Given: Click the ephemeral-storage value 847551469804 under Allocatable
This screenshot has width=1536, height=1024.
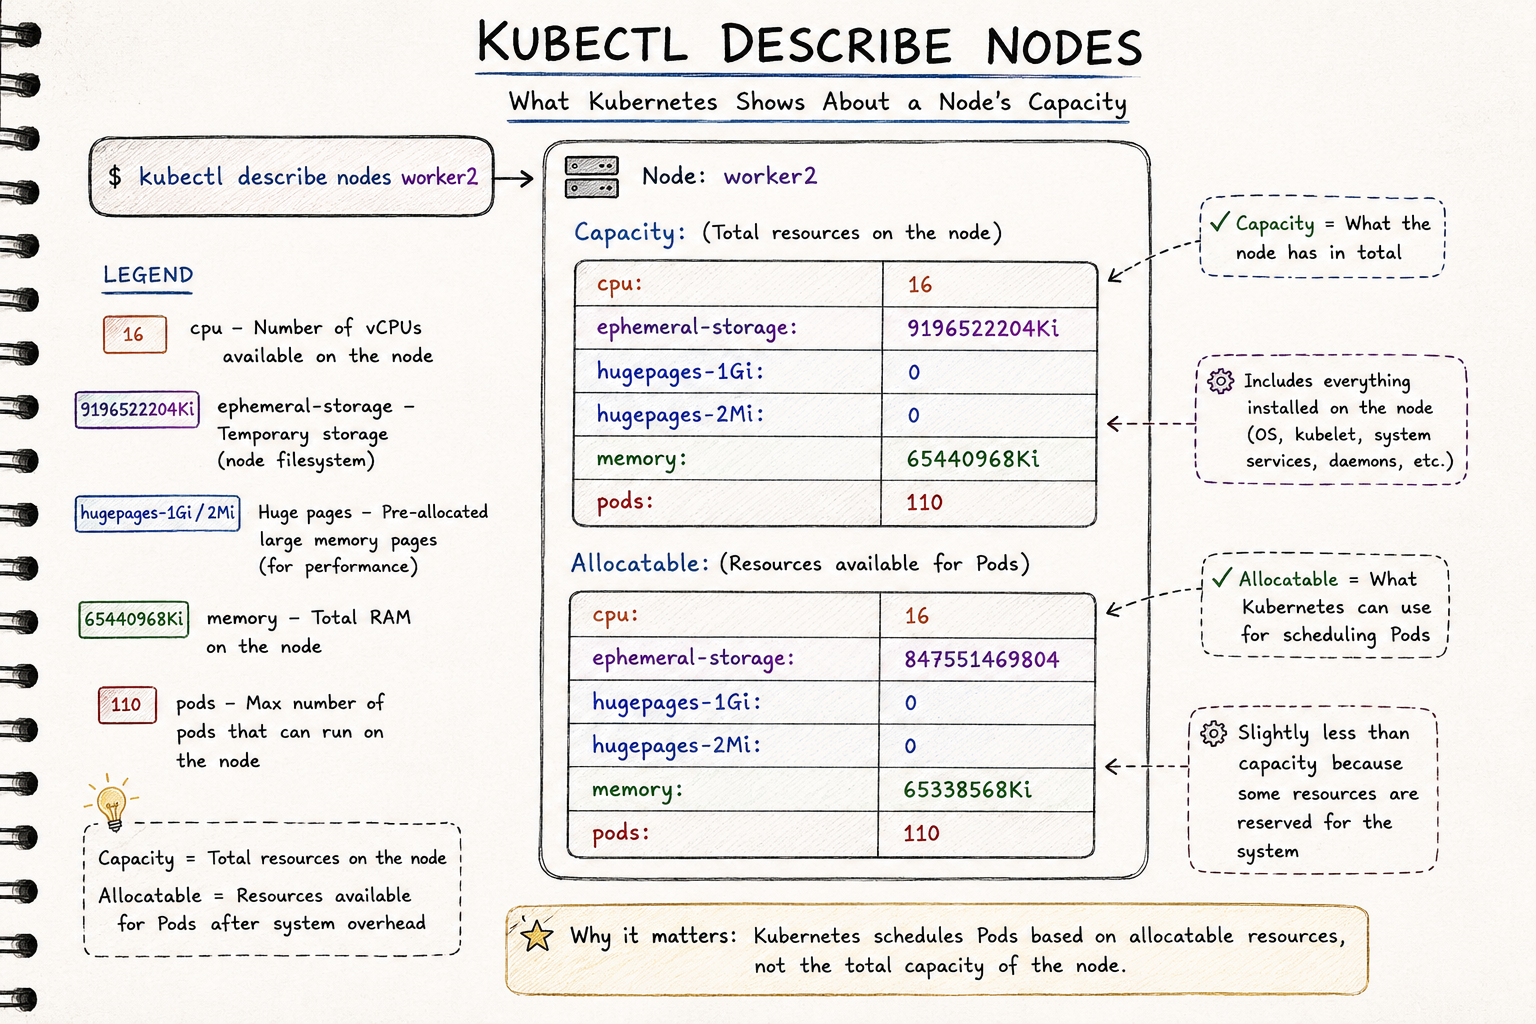Looking at the screenshot, I should point(982,659).
